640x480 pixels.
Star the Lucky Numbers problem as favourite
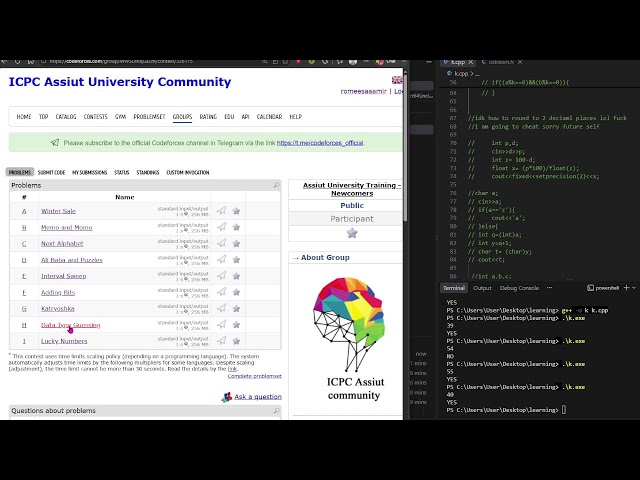pos(236,341)
